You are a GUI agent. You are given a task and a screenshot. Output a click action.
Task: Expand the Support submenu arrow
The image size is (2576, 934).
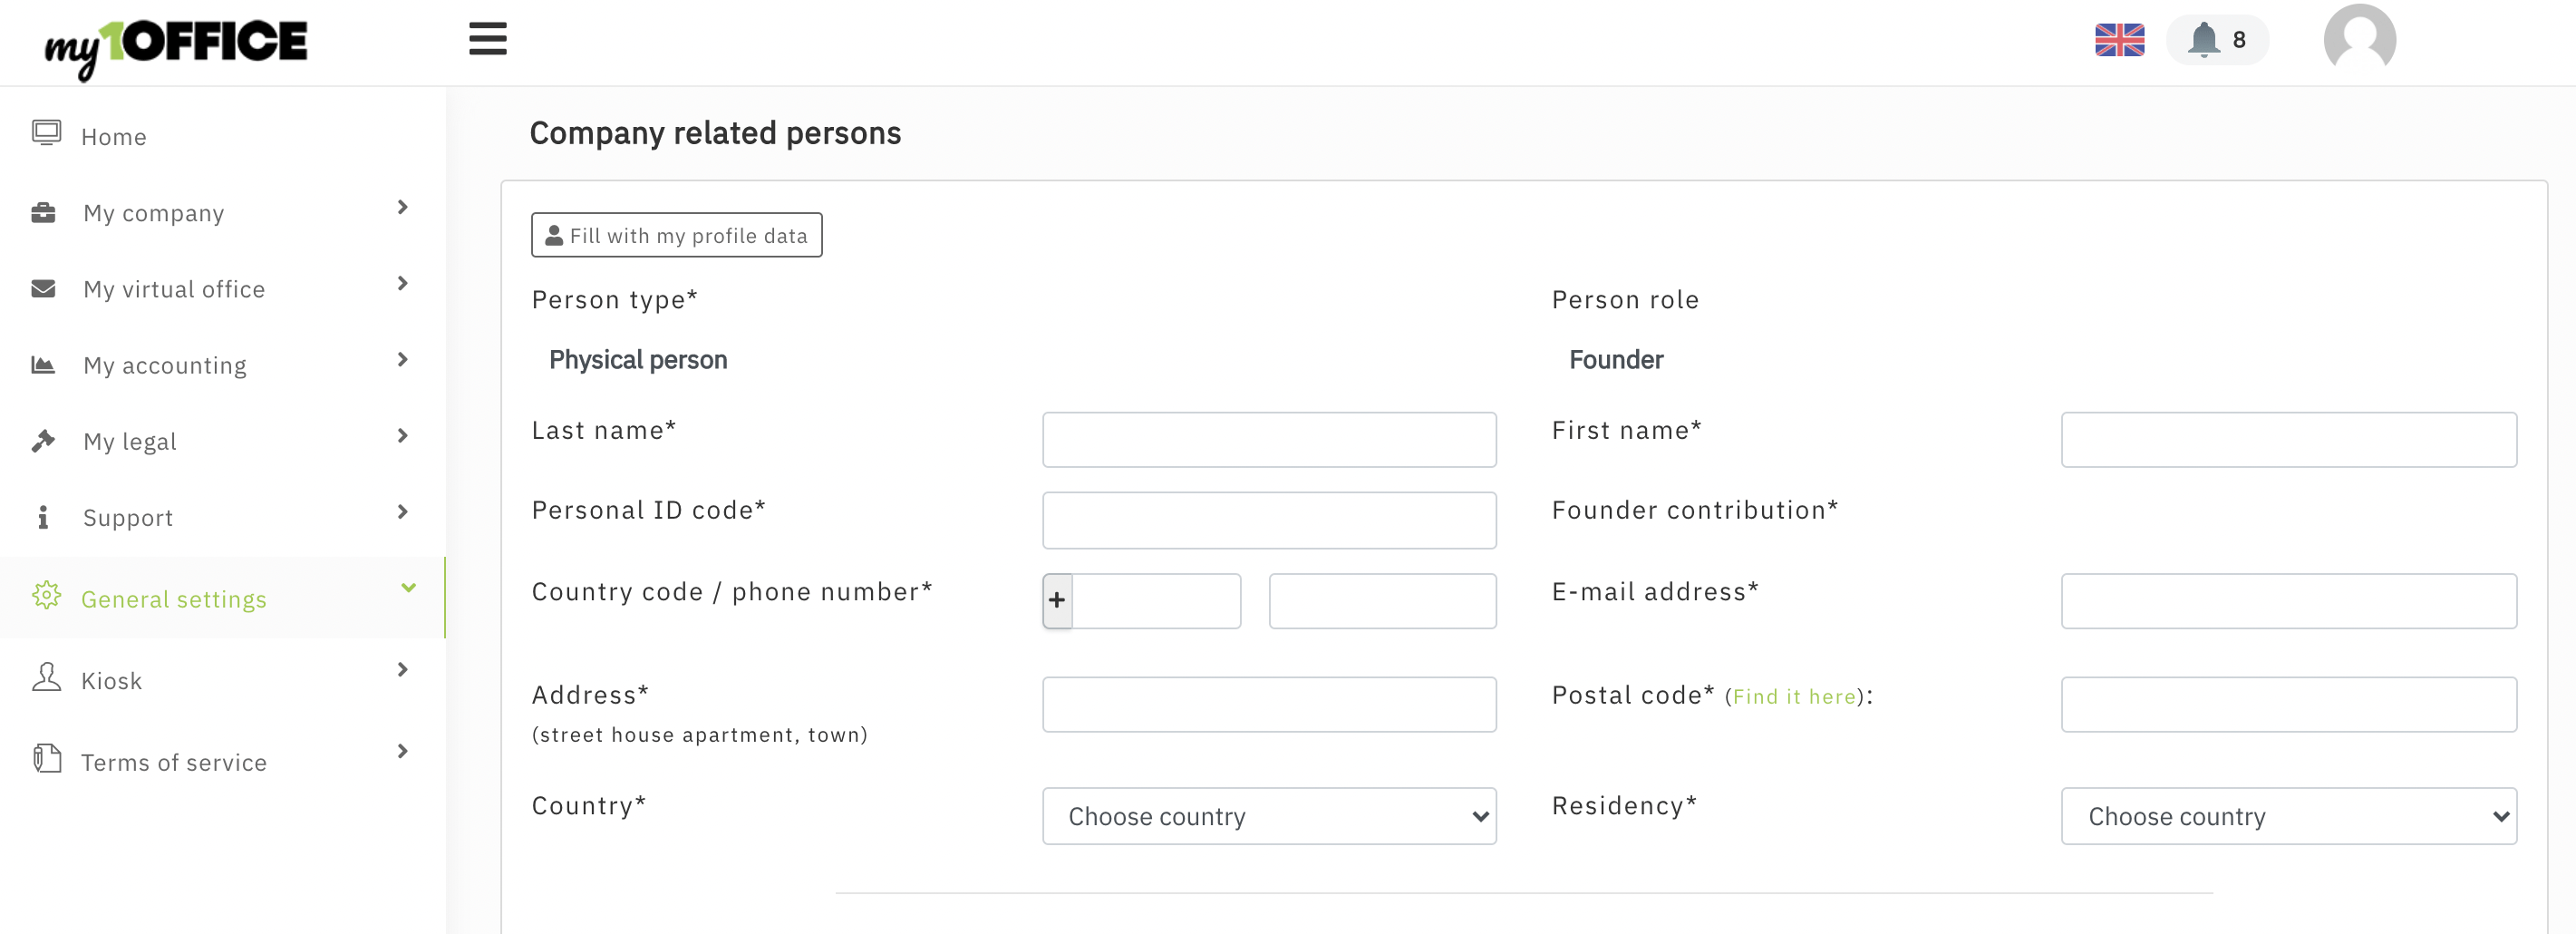[x=403, y=512]
